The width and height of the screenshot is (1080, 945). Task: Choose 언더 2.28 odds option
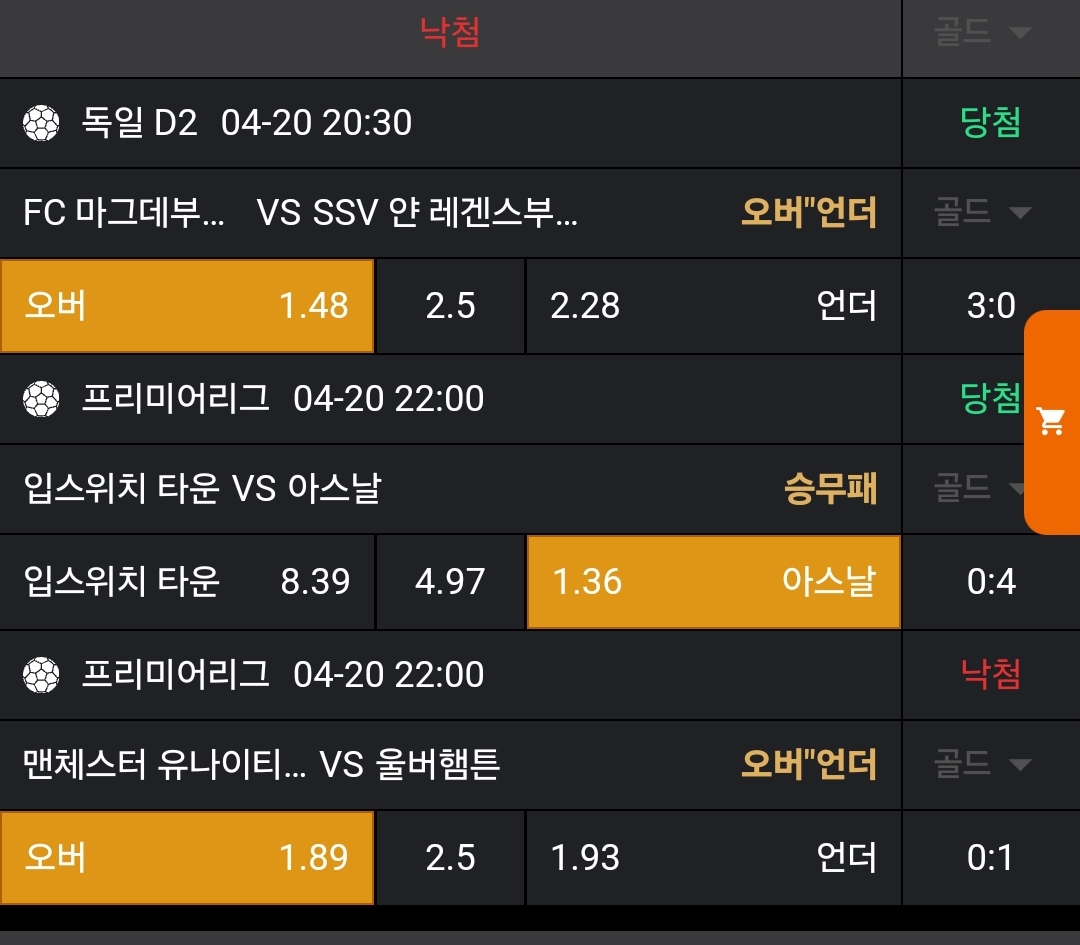[x=713, y=306]
